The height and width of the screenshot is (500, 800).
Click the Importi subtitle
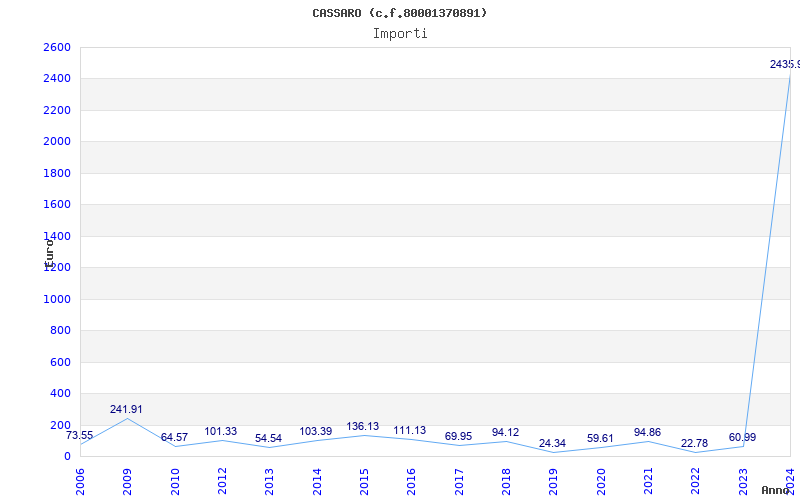click(x=400, y=33)
